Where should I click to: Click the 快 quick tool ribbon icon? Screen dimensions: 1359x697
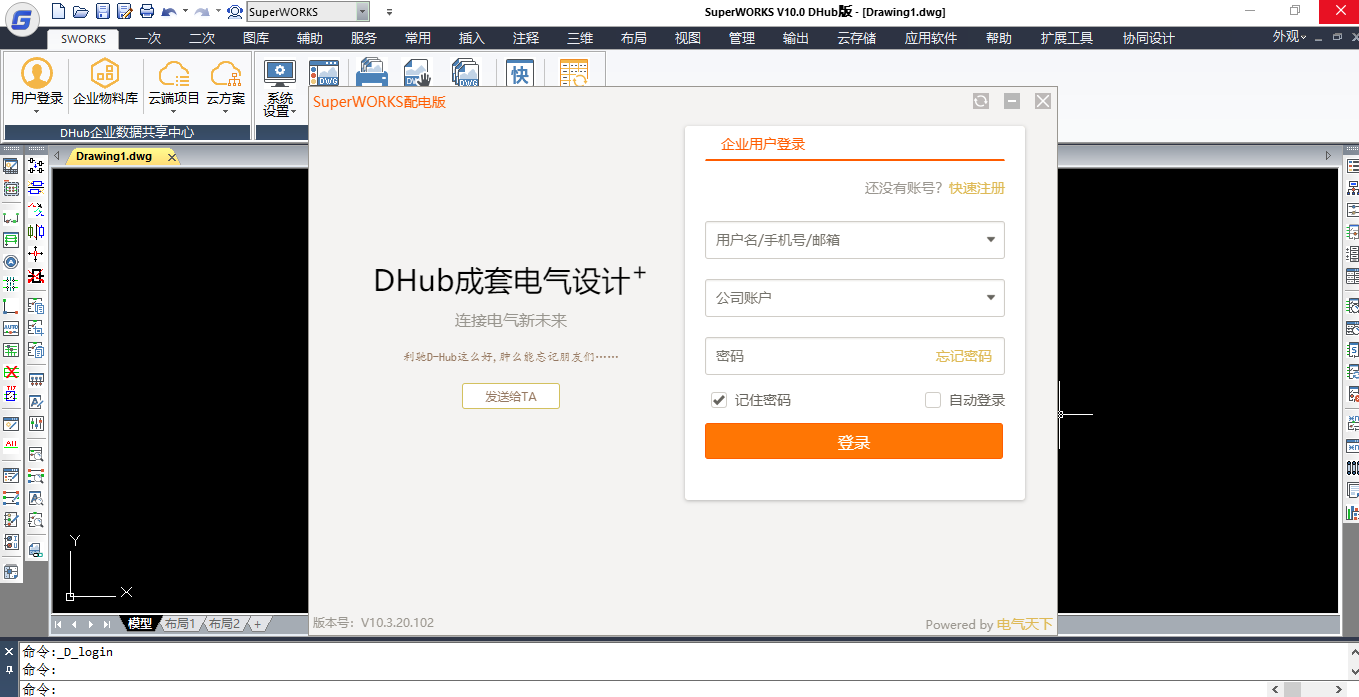pyautogui.click(x=520, y=74)
